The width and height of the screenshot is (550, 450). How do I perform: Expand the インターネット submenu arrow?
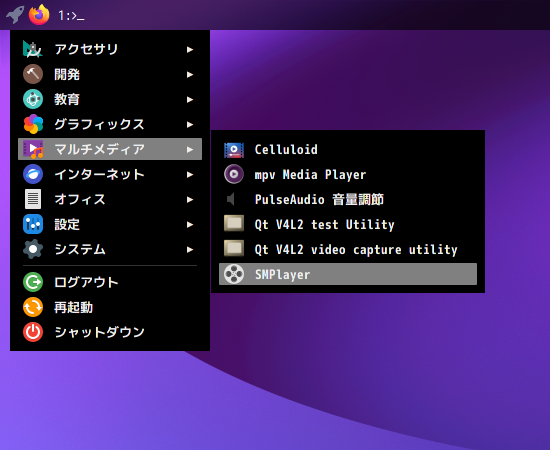pyautogui.click(x=190, y=174)
